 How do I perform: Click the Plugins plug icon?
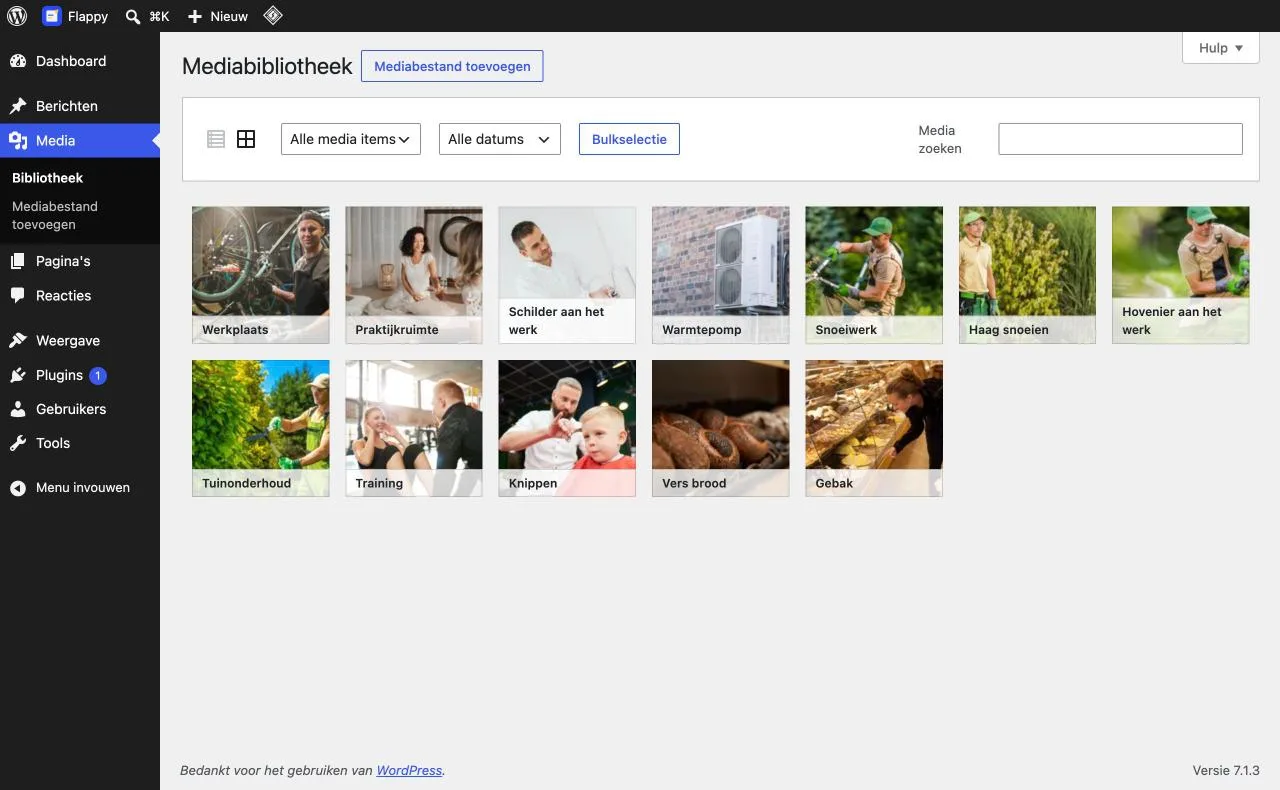click(18, 375)
